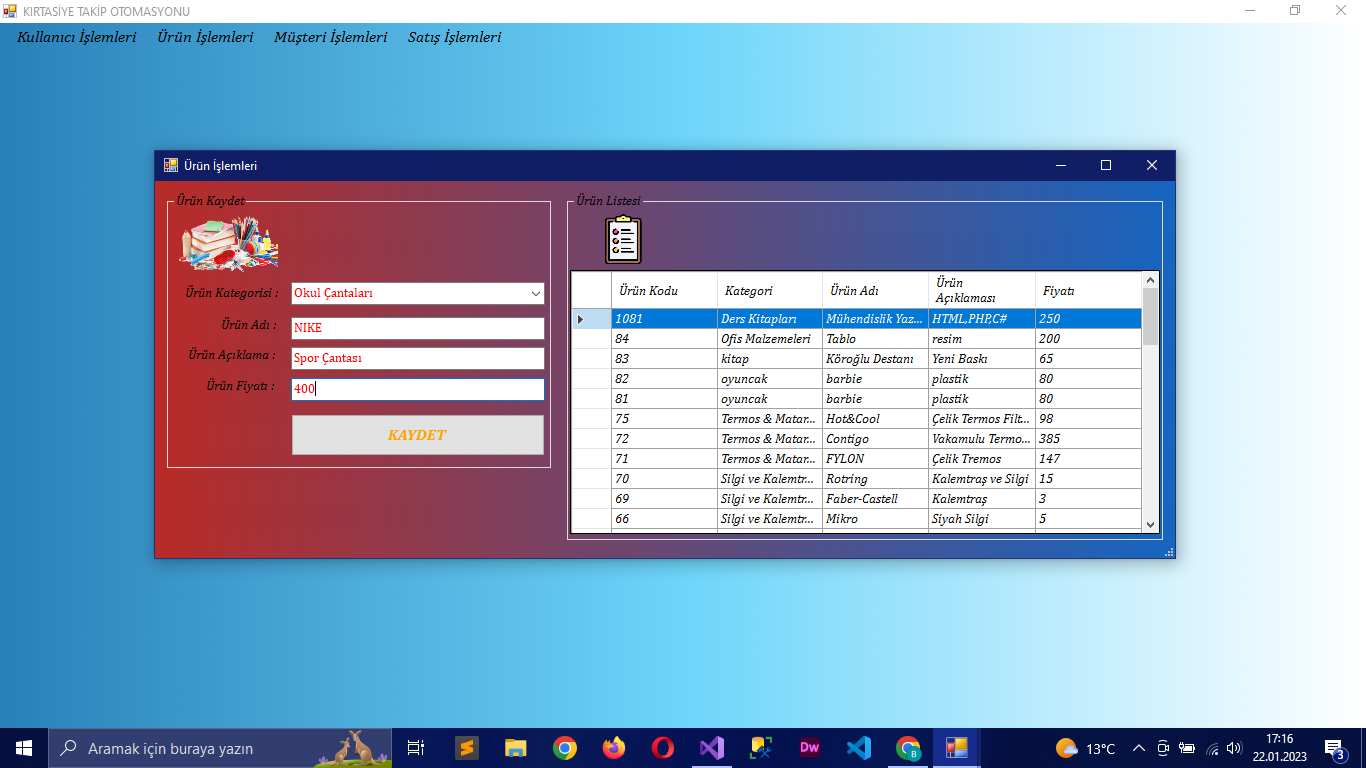The height and width of the screenshot is (768, 1366).
Task: Open Dreamweaver from the taskbar
Action: [x=809, y=748]
